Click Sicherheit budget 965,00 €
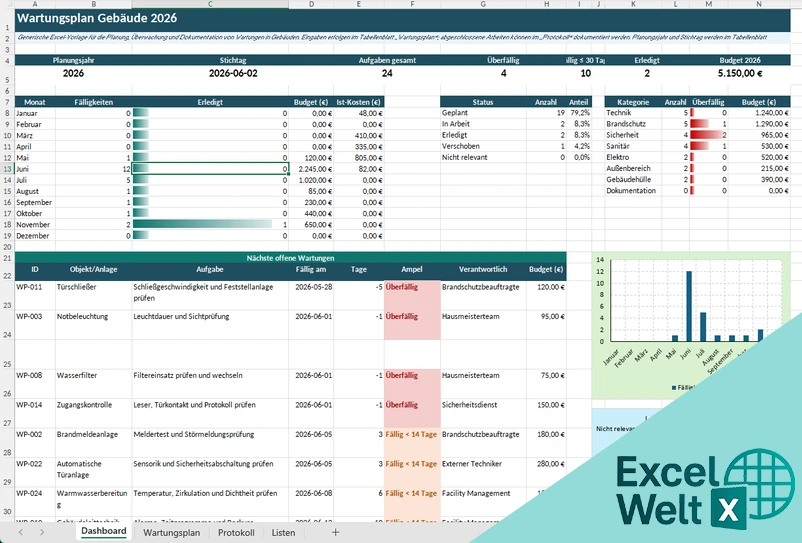The height and width of the screenshot is (543, 802). [x=759, y=135]
